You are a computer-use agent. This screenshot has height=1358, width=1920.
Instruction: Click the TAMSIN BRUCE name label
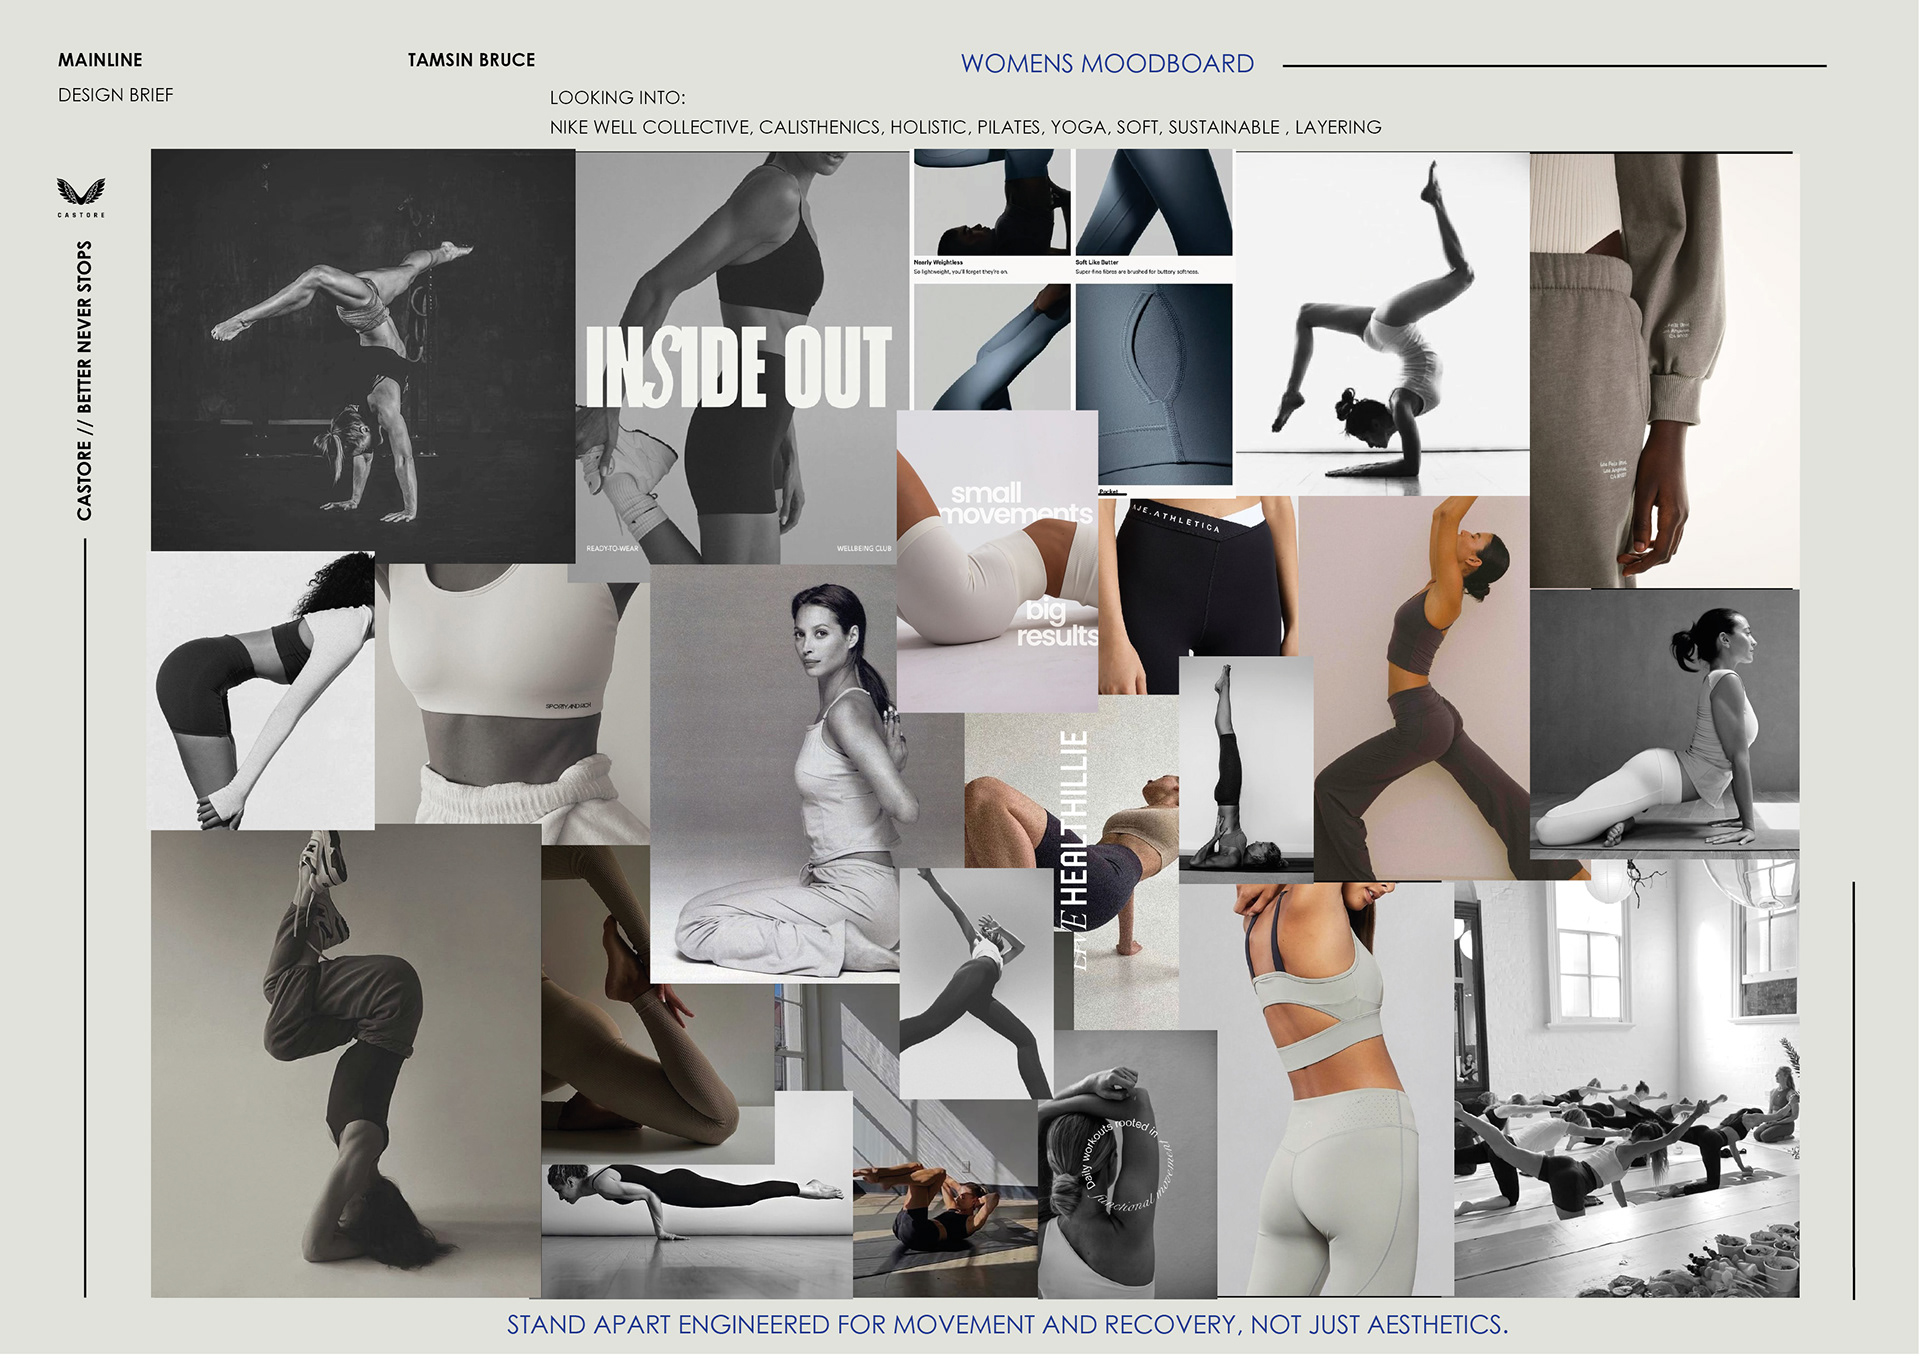click(471, 60)
